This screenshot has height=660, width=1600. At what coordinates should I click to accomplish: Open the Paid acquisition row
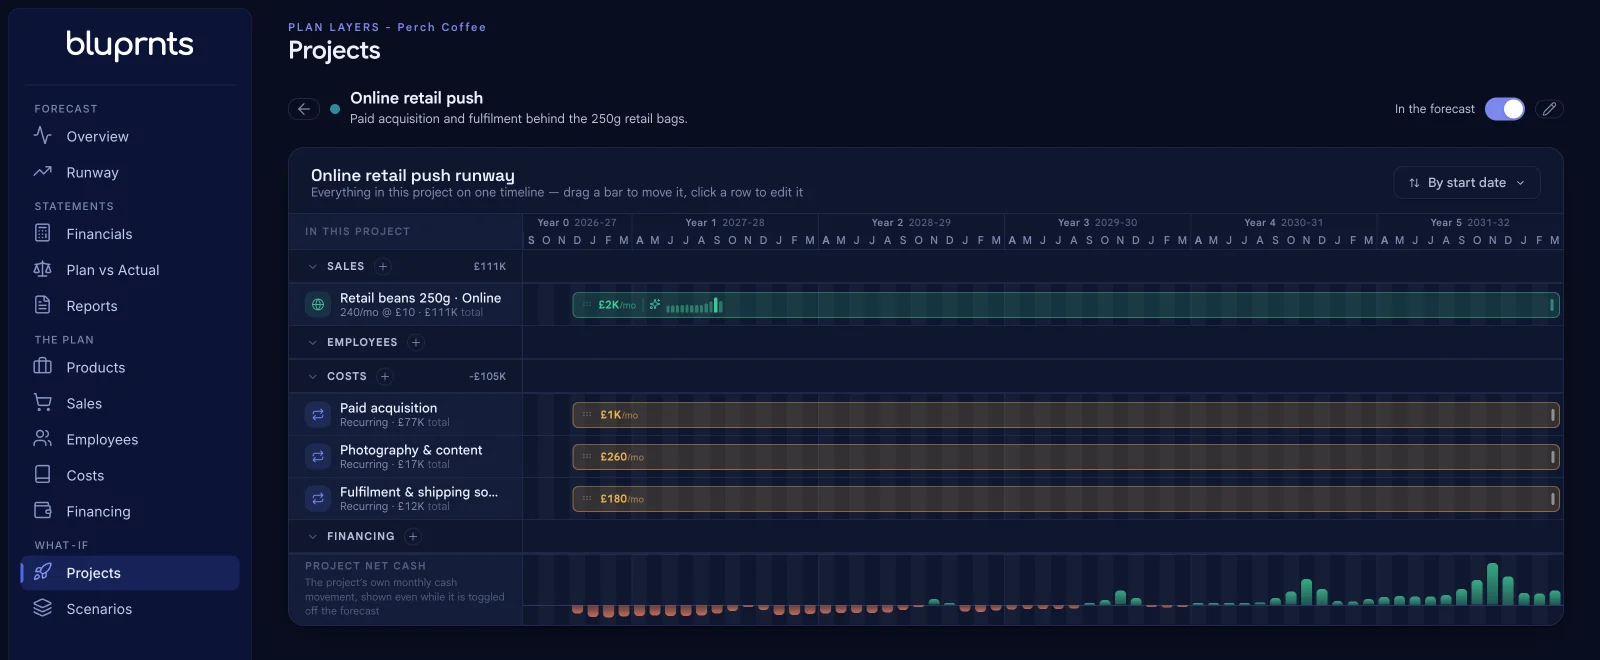pyautogui.click(x=406, y=414)
